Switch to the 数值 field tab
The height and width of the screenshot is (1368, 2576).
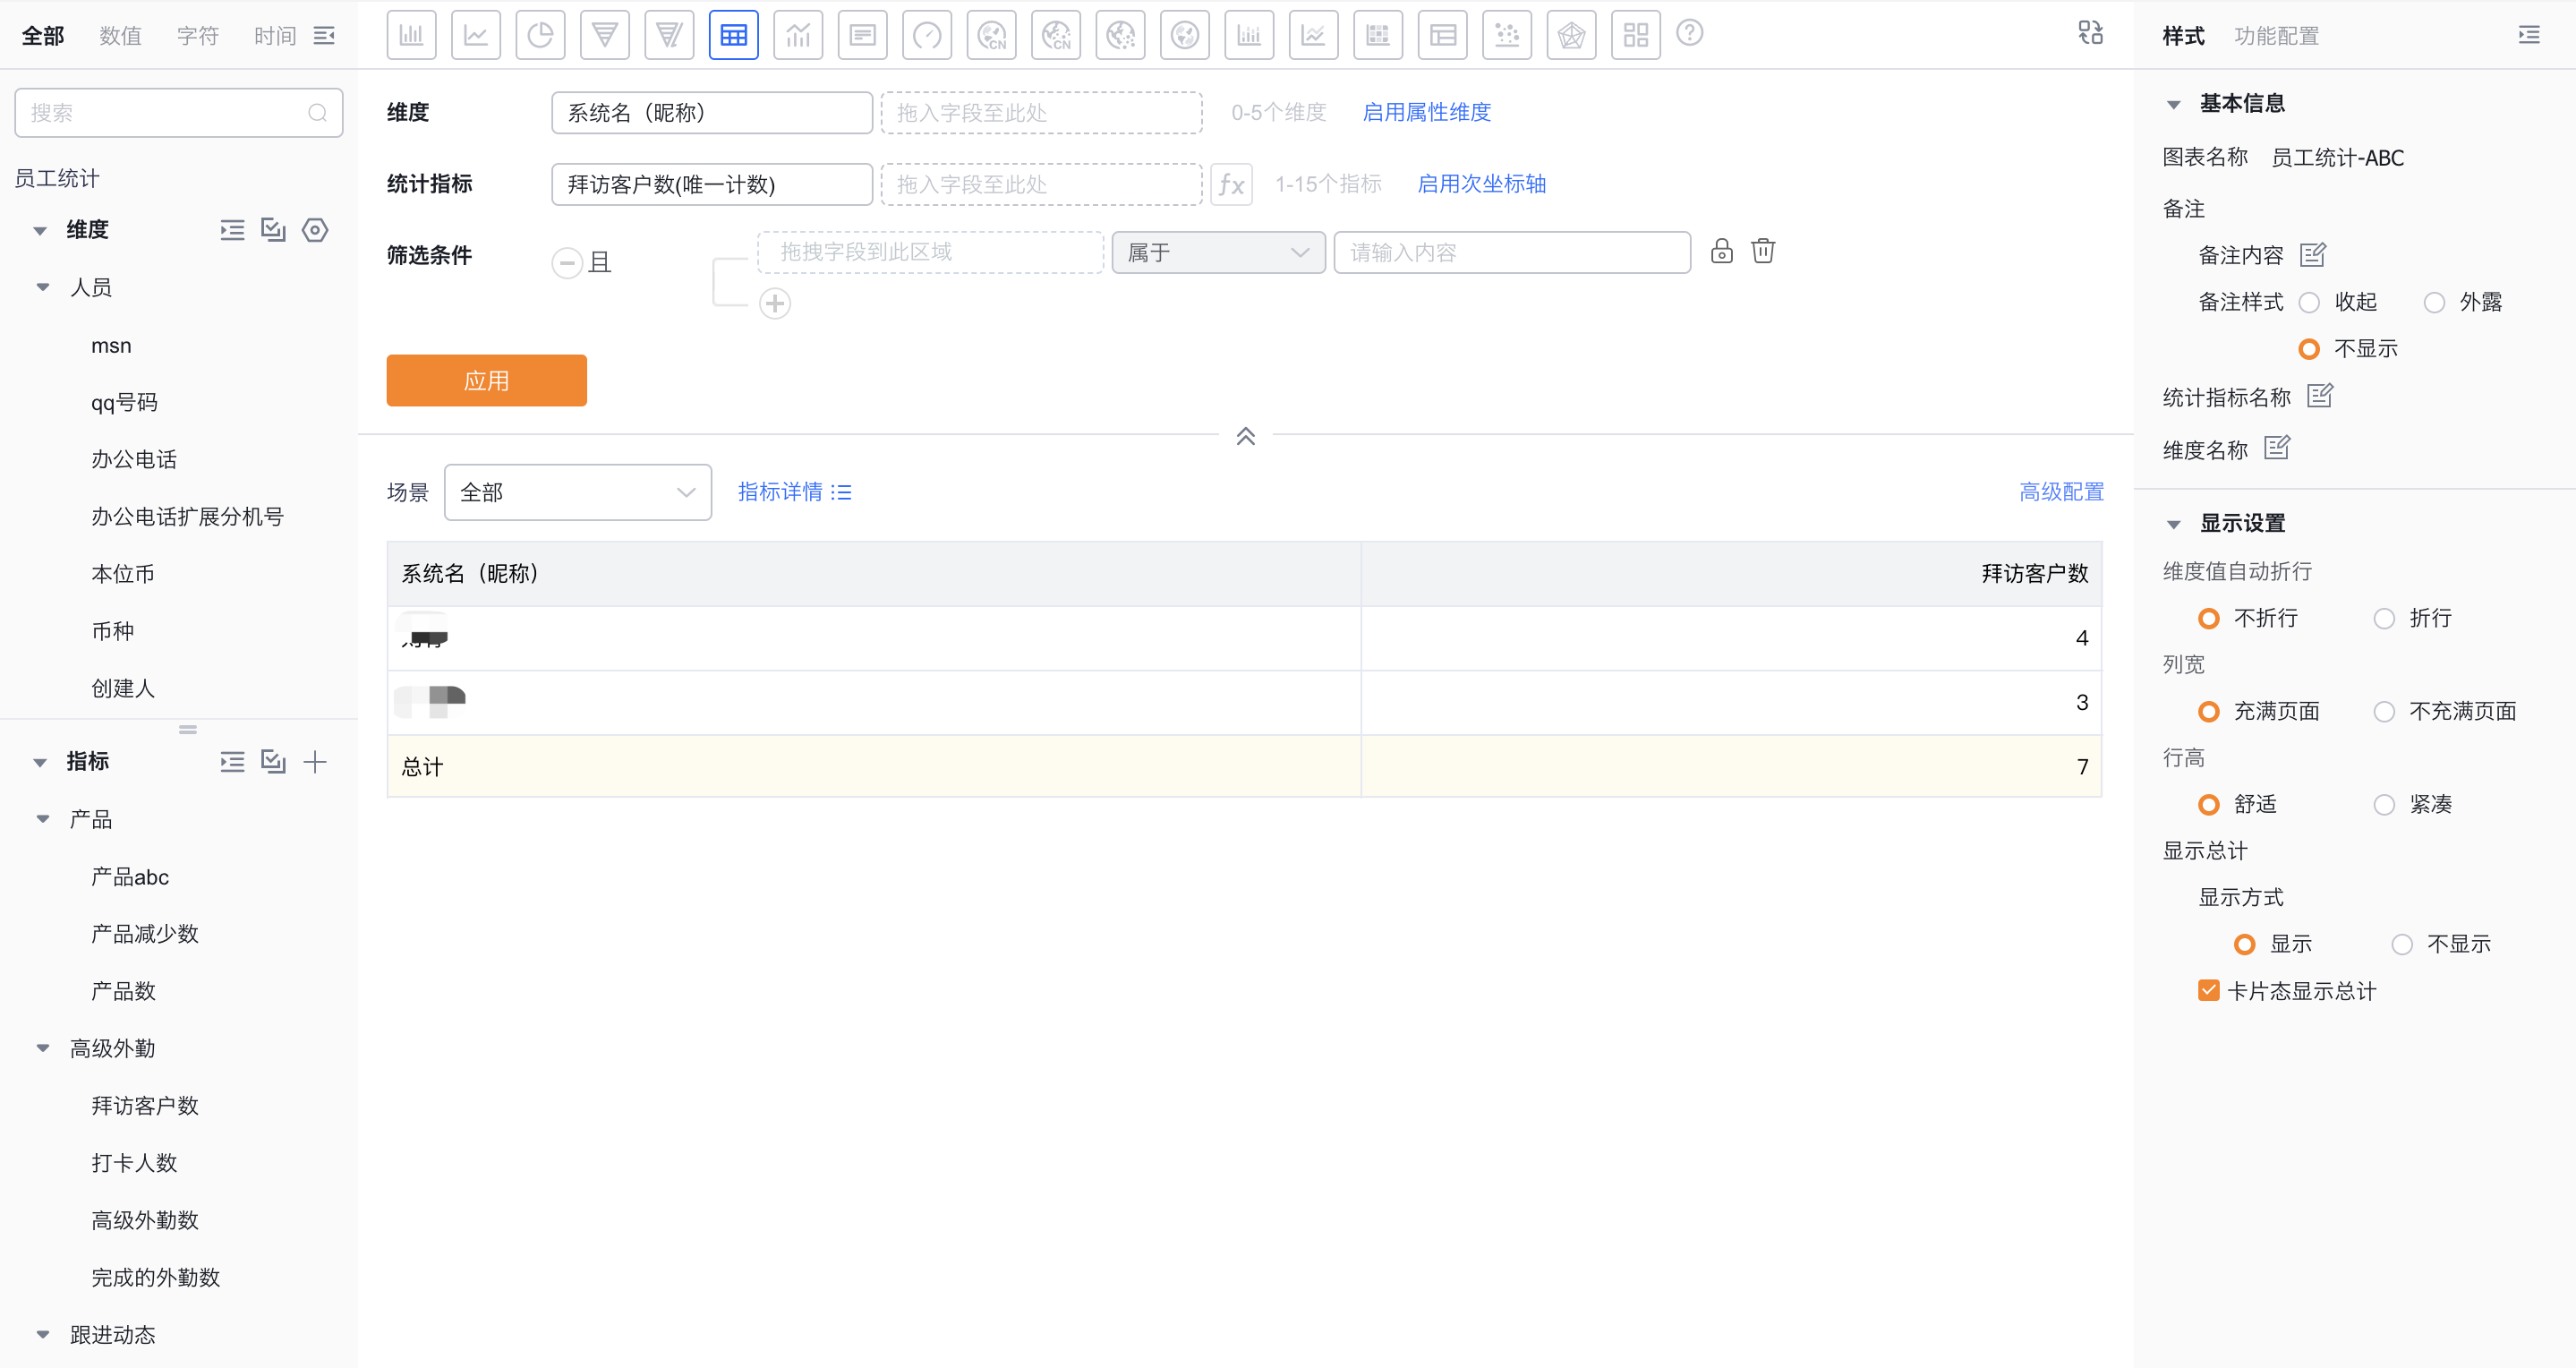[x=120, y=36]
